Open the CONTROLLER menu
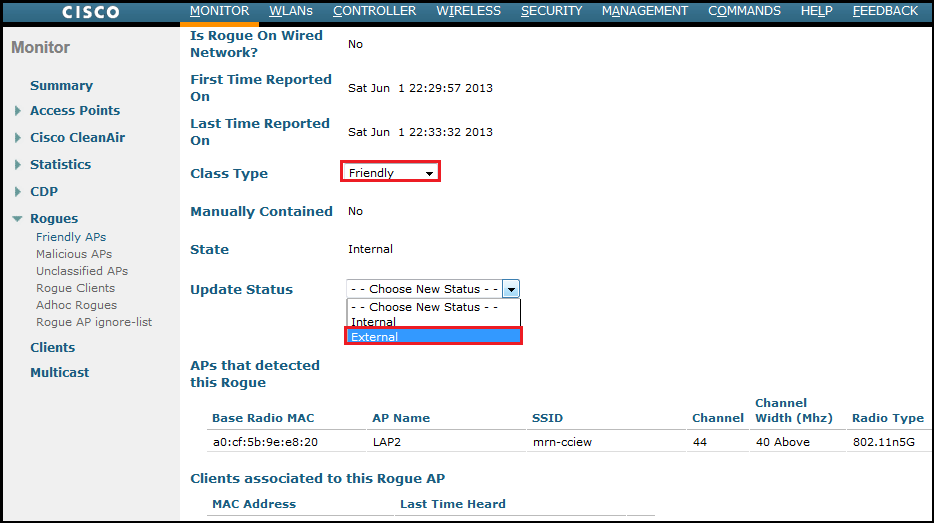This screenshot has width=934, height=523. [374, 11]
